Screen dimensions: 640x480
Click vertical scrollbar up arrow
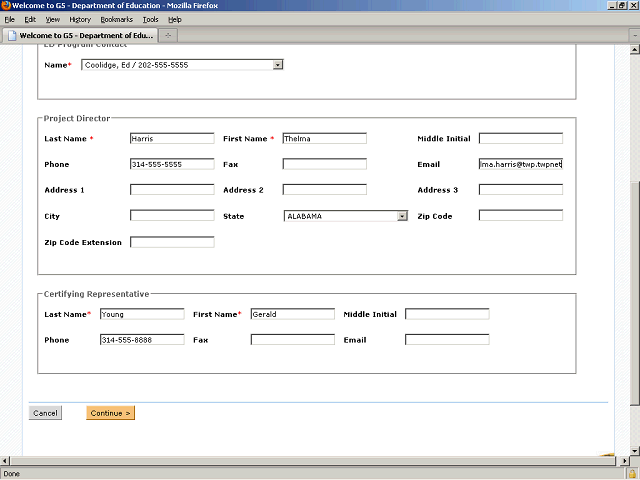pos(634,49)
